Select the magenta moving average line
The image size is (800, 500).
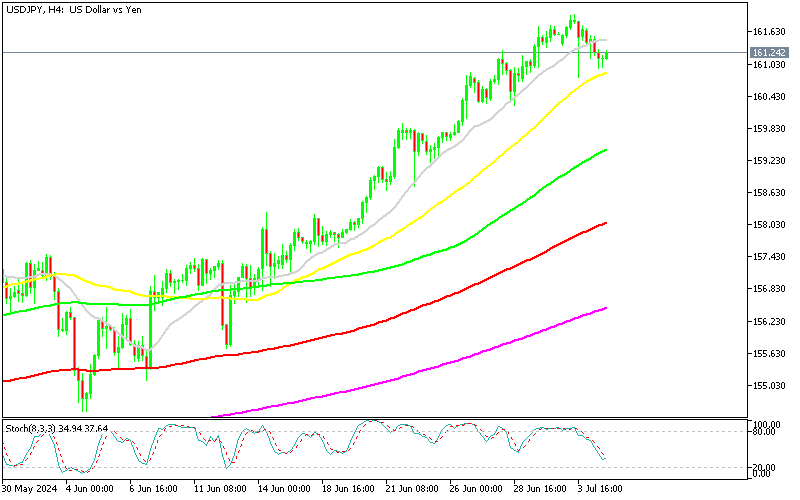[408, 377]
